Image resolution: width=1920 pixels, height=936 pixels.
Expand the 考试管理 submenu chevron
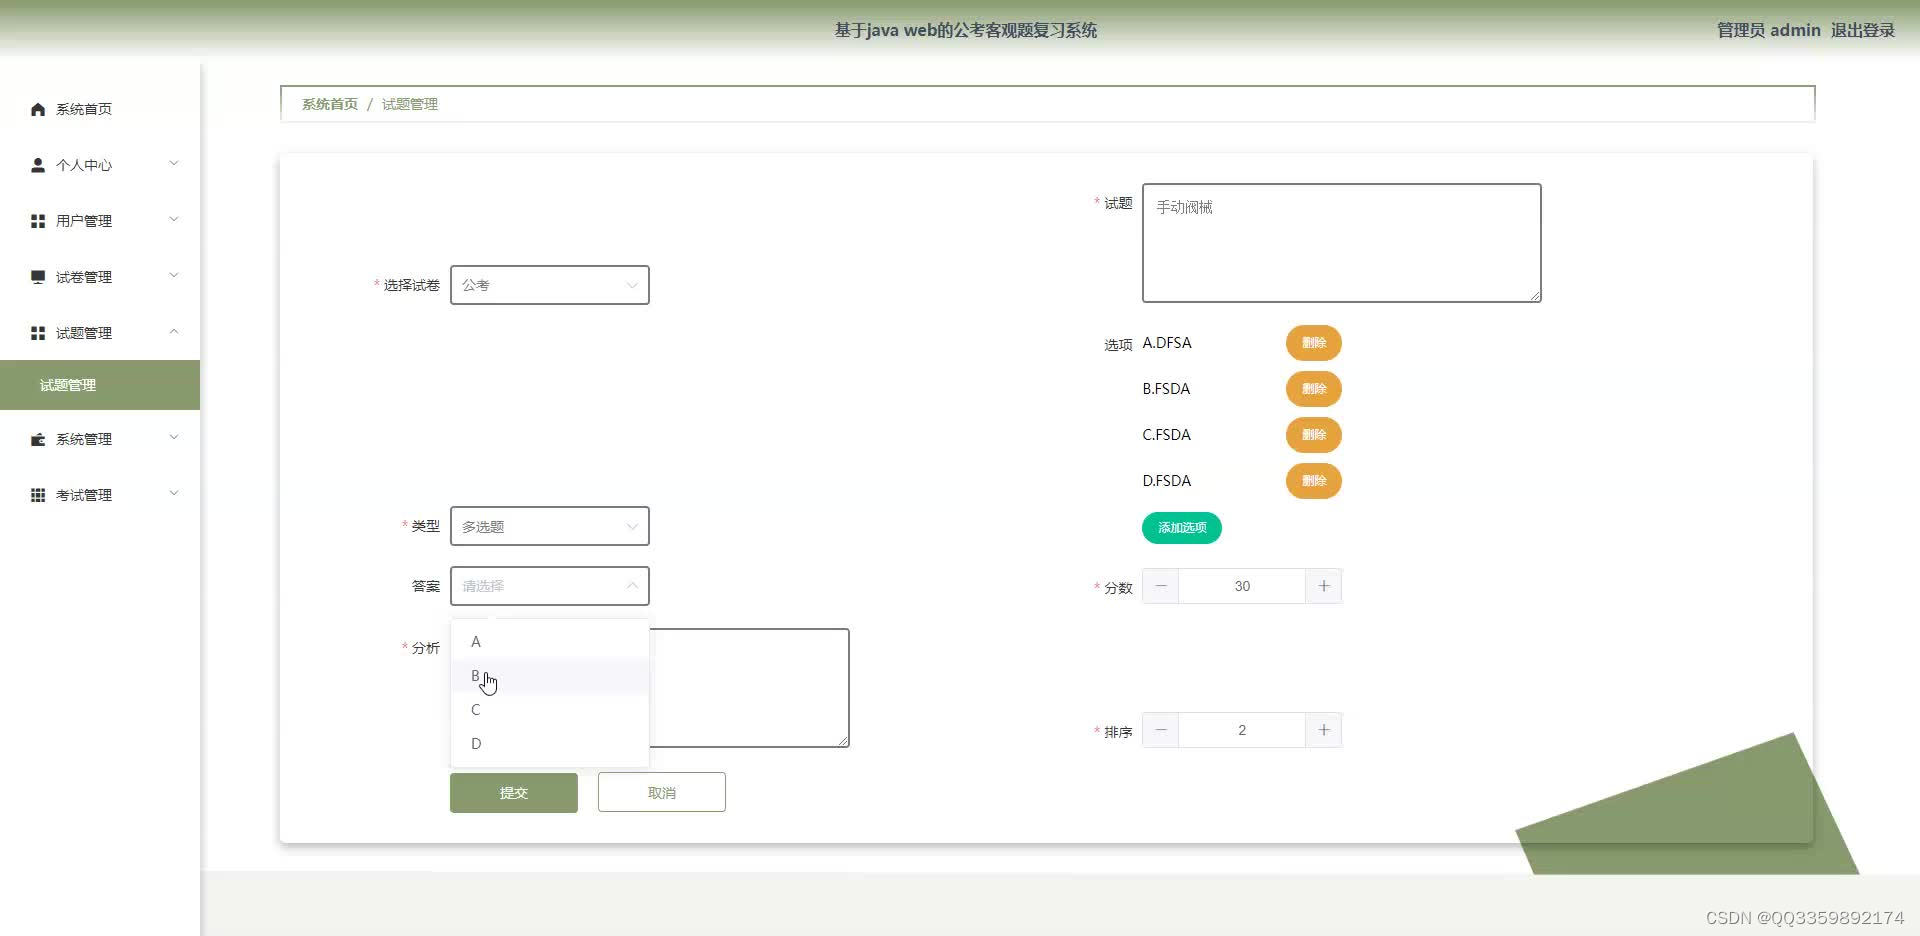point(174,494)
